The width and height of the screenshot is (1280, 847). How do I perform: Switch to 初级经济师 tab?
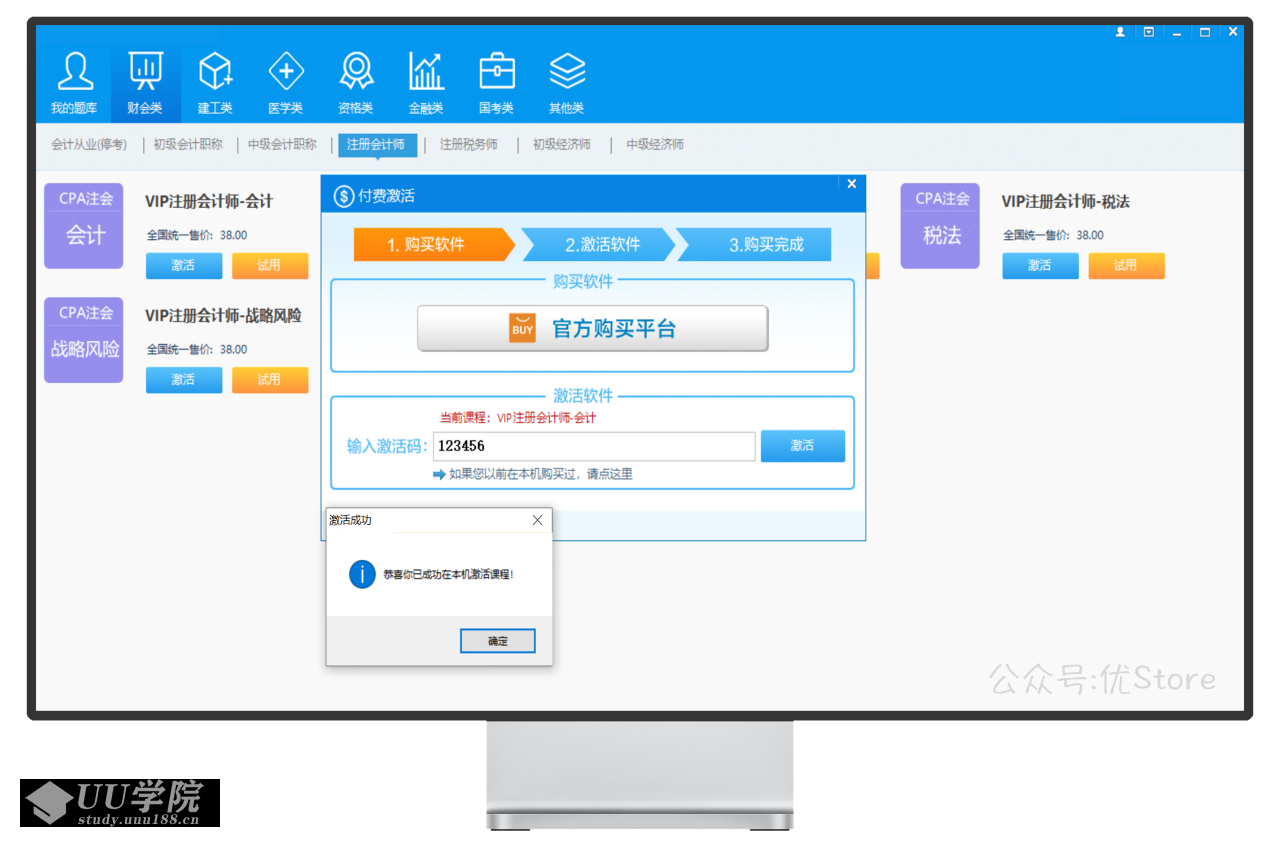562,144
